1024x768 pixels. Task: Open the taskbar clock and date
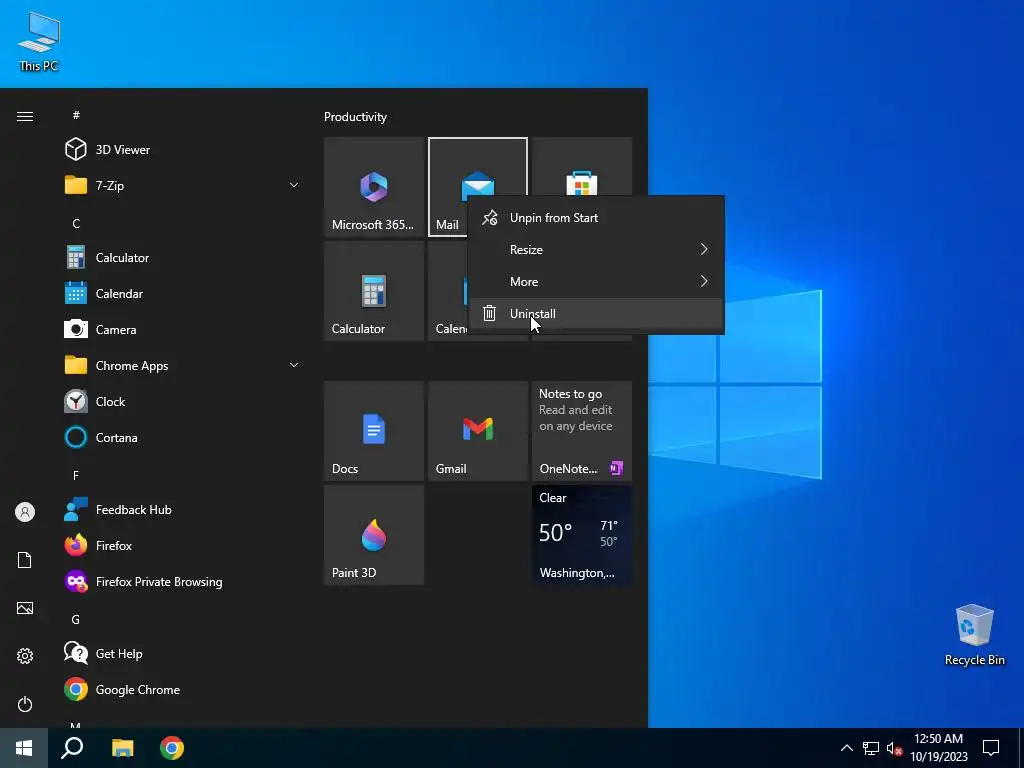click(x=938, y=748)
